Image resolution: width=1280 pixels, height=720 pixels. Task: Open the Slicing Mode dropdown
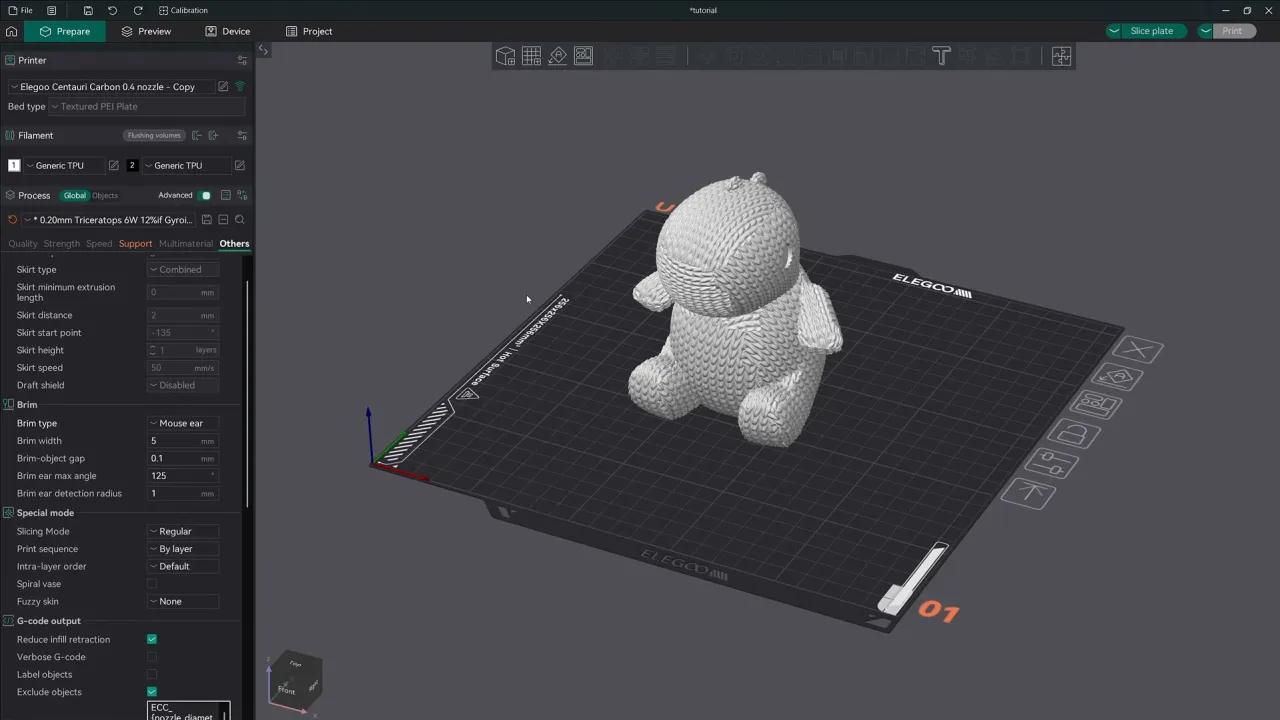click(183, 531)
